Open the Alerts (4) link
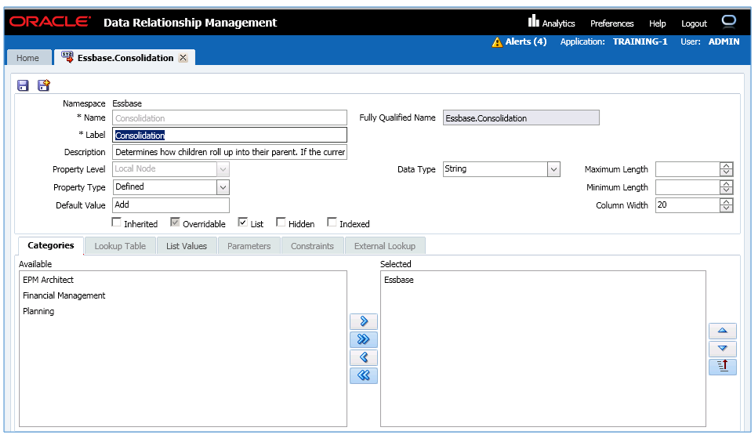The width and height of the screenshot is (755, 437). click(x=526, y=42)
